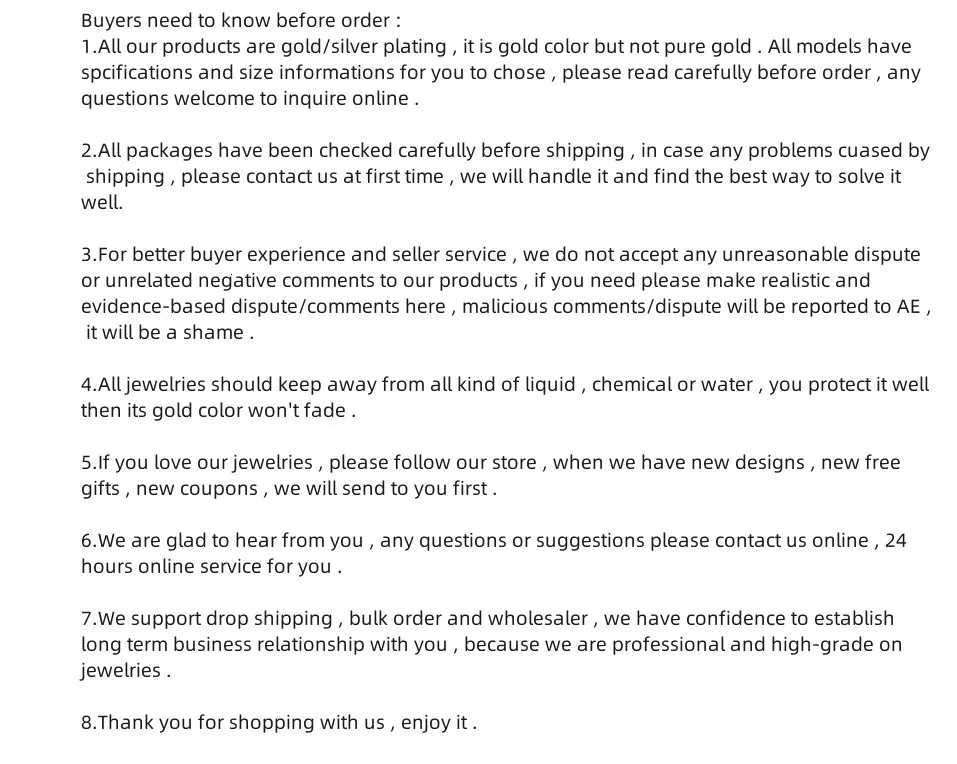This screenshot has width=957, height=764.
Task: Click the words "unreasonable dispute" in point 3
Action: tap(821, 254)
